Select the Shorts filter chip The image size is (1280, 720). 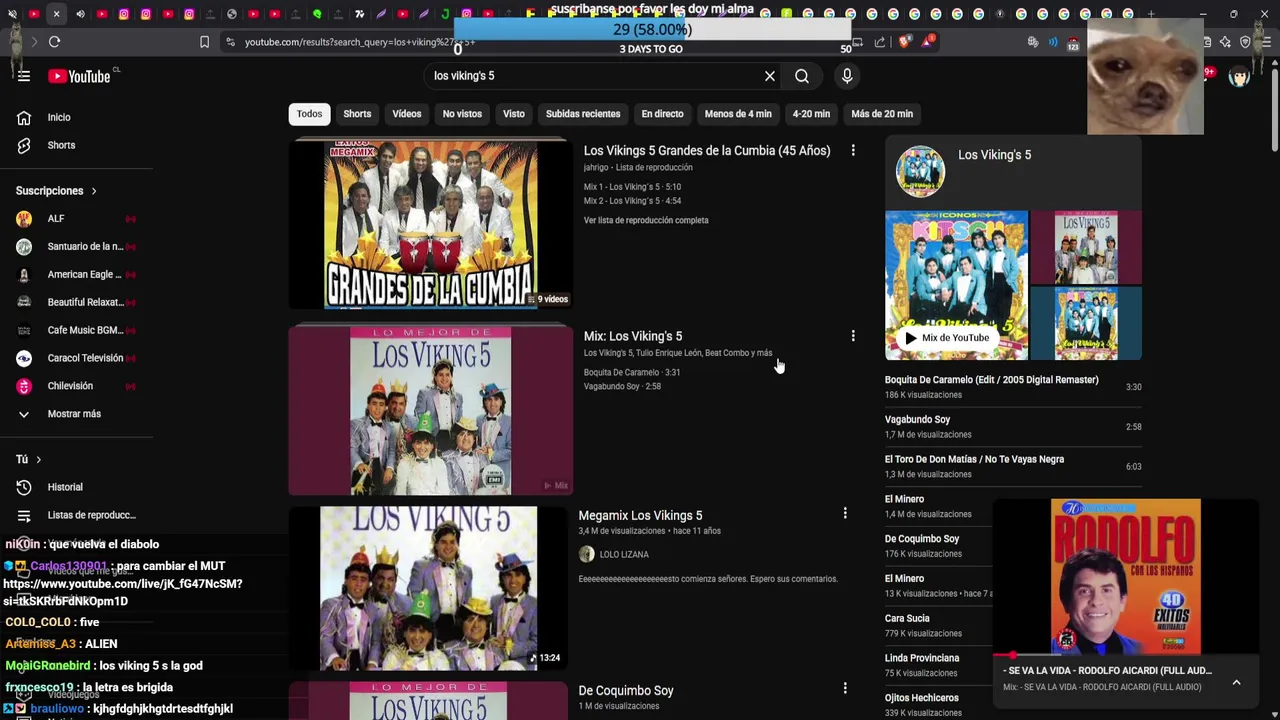(x=357, y=114)
